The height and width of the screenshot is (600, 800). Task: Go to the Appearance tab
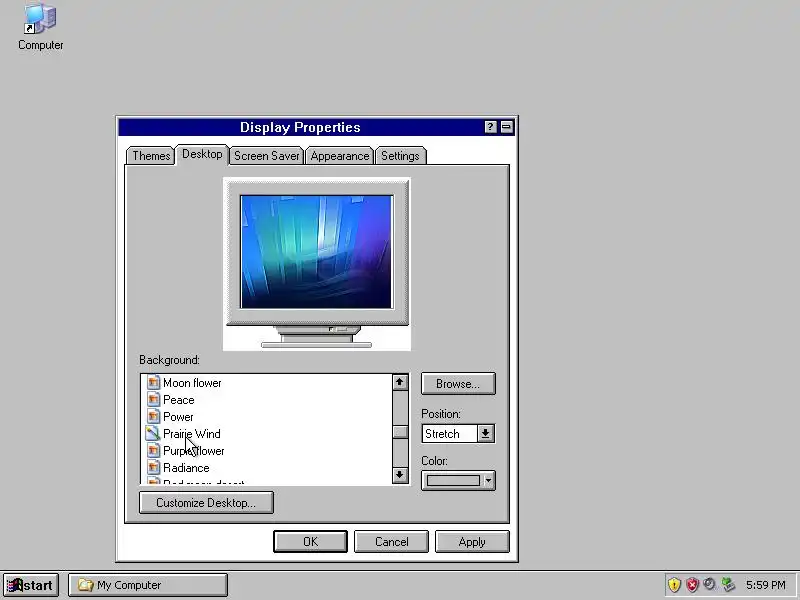click(340, 156)
